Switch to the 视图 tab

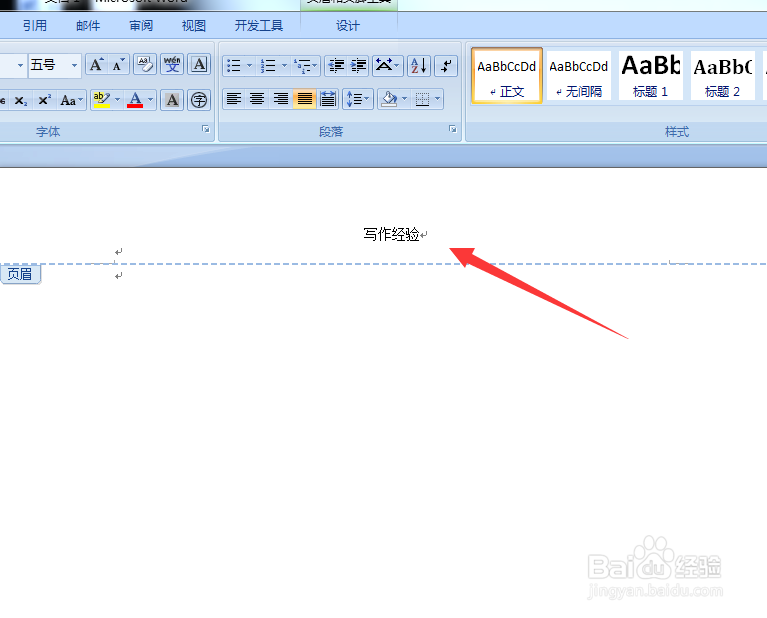pos(194,25)
